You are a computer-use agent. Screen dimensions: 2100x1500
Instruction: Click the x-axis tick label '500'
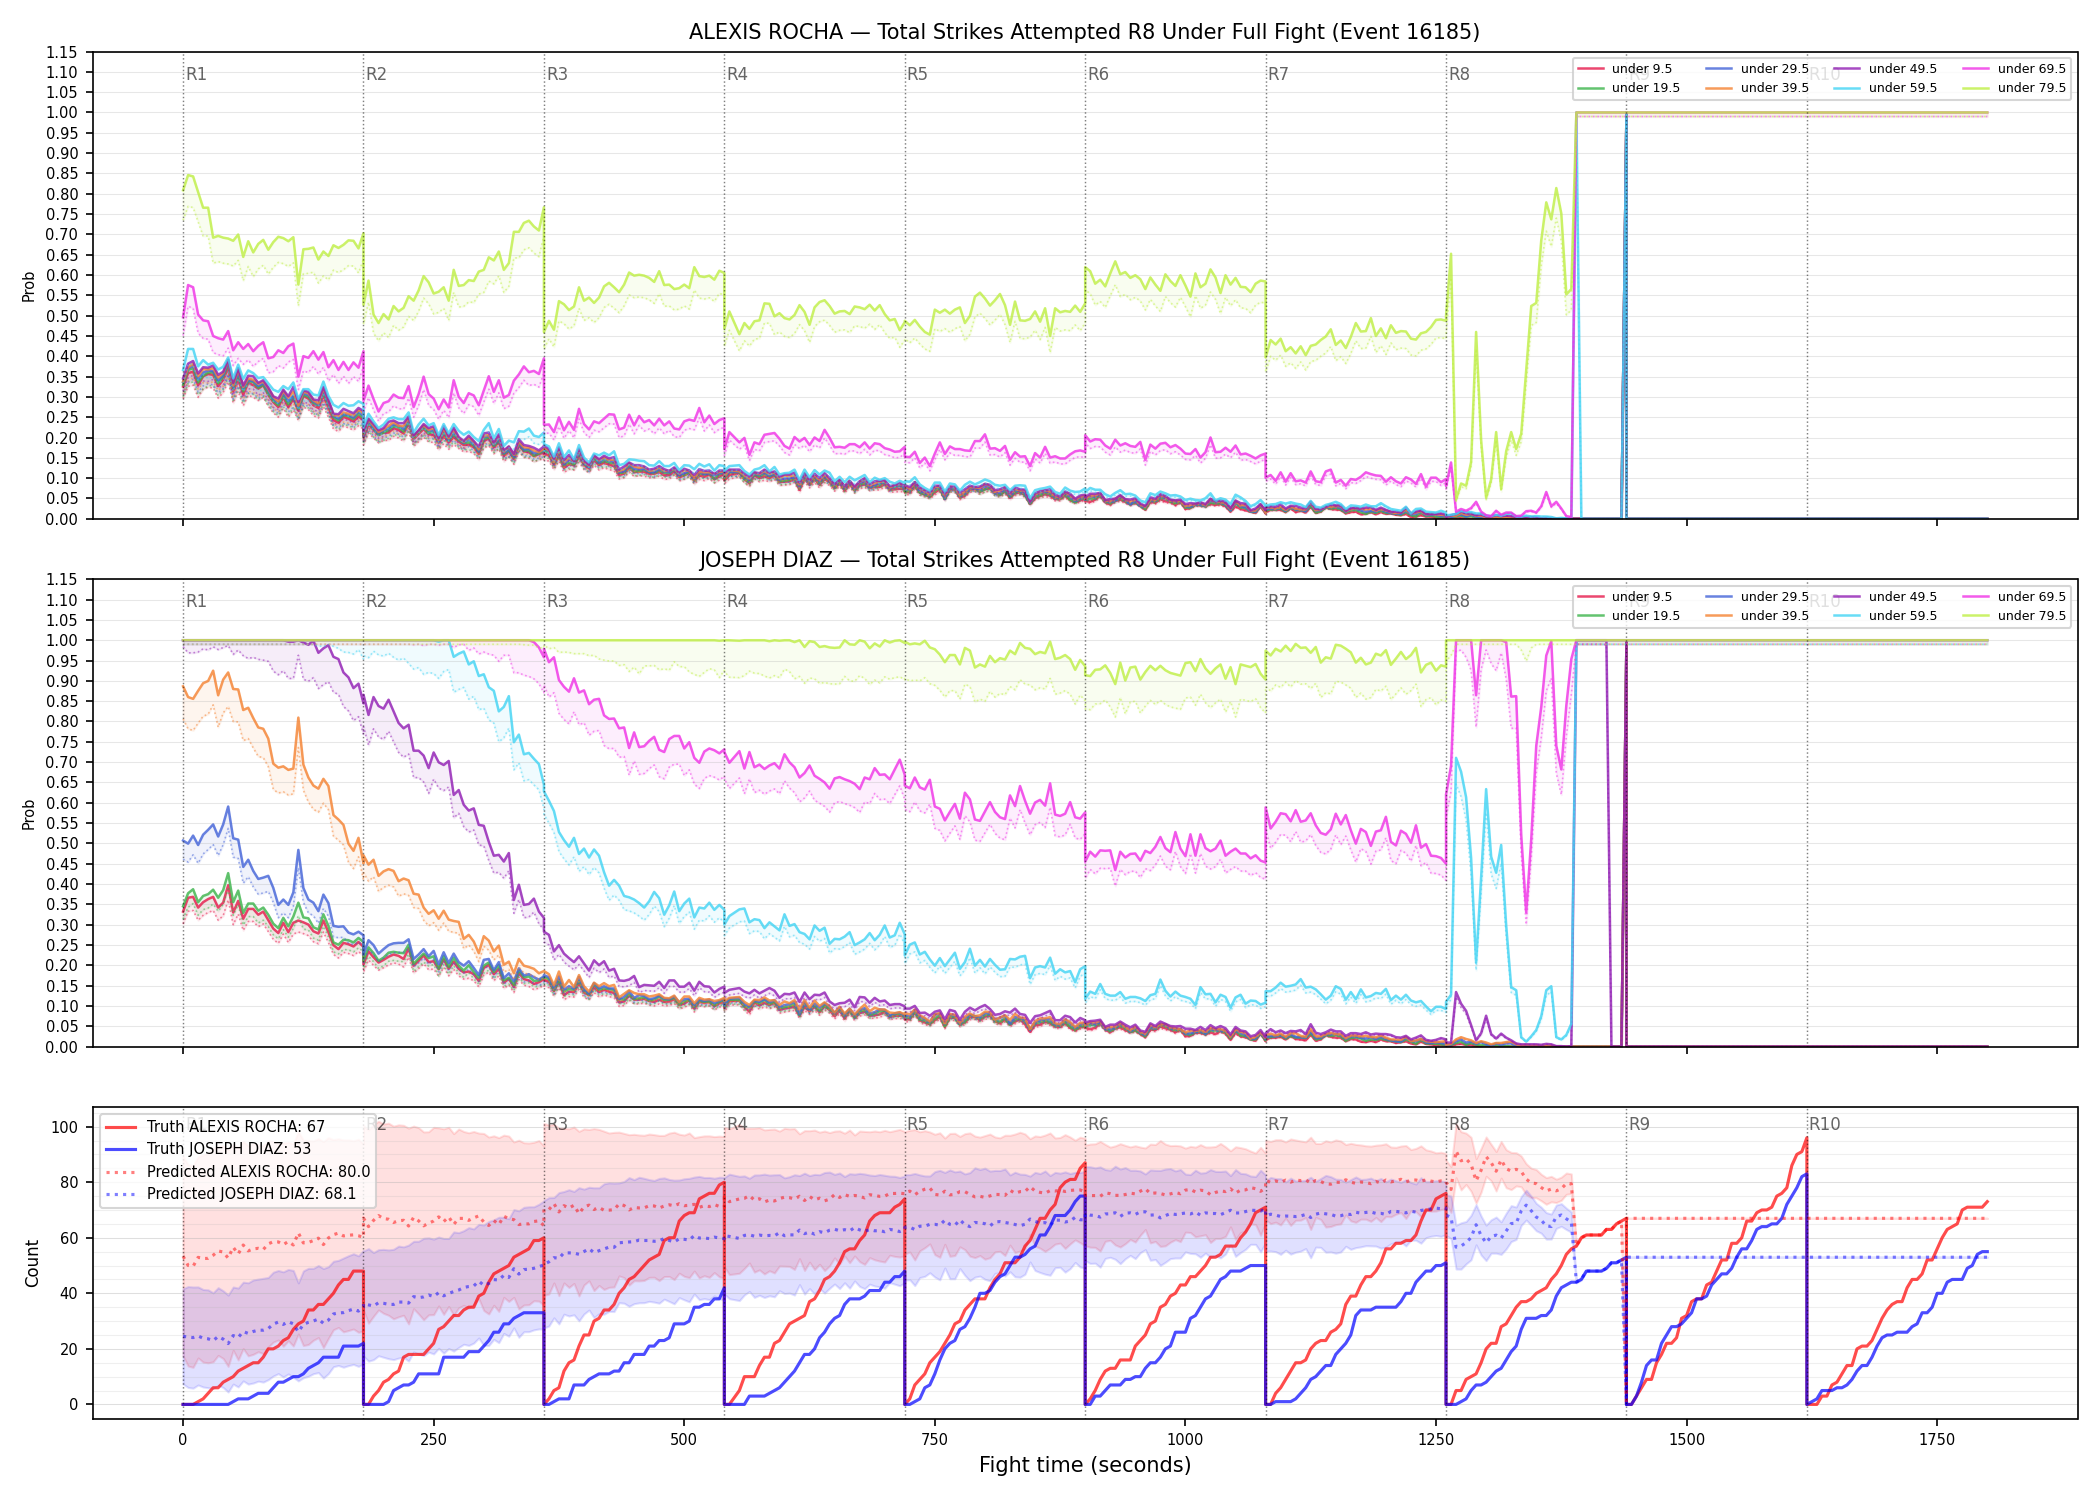click(684, 1440)
